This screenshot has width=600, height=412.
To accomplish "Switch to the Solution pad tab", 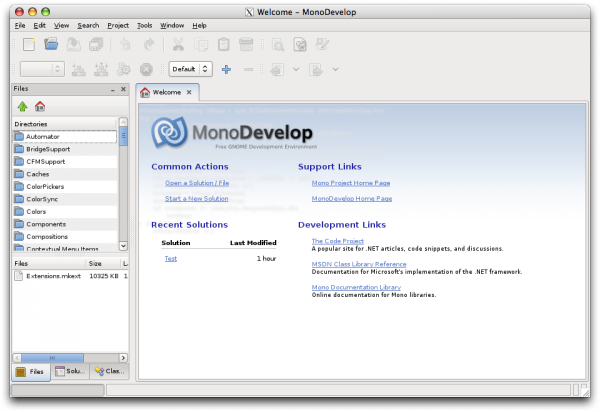I will click(70, 371).
